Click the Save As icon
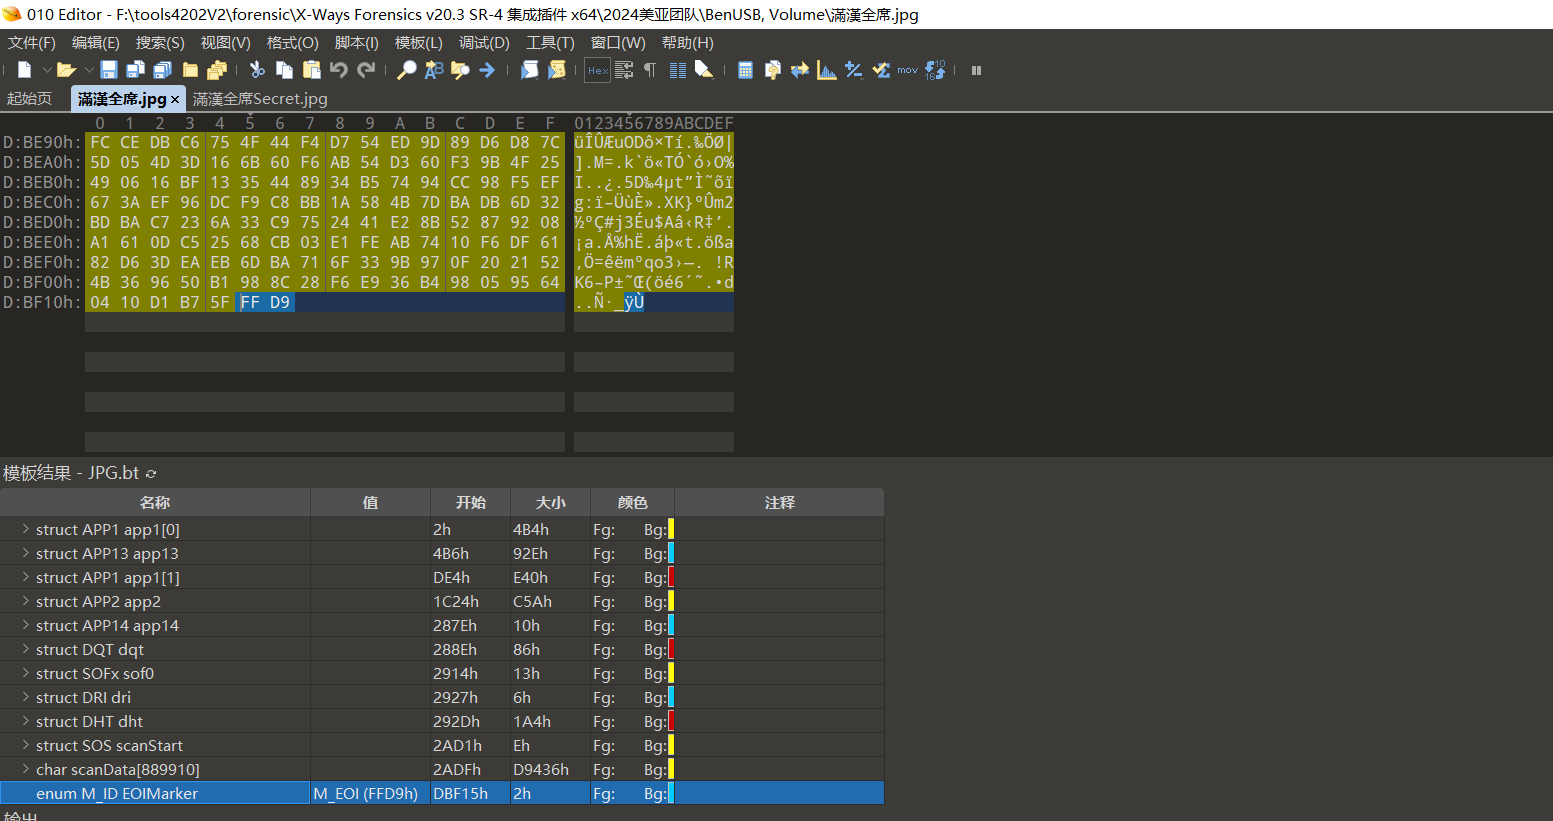Image resolution: width=1553 pixels, height=821 pixels. pyautogui.click(x=136, y=70)
